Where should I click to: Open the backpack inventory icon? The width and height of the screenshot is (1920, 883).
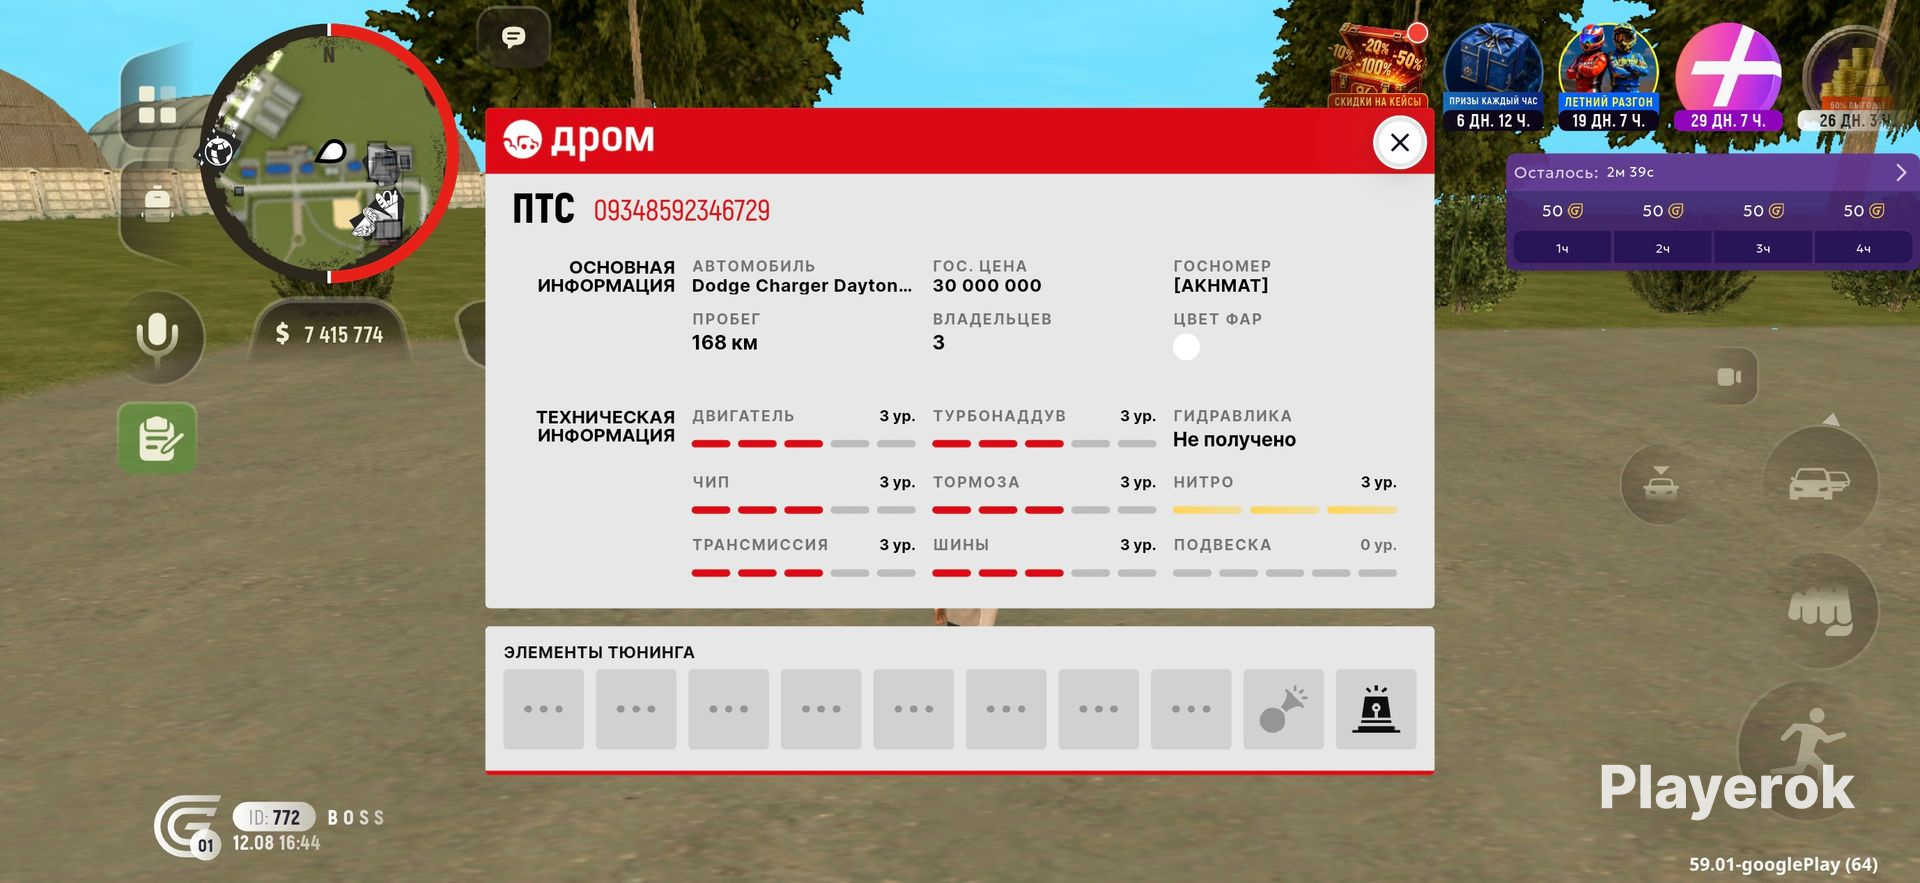[x=157, y=202]
